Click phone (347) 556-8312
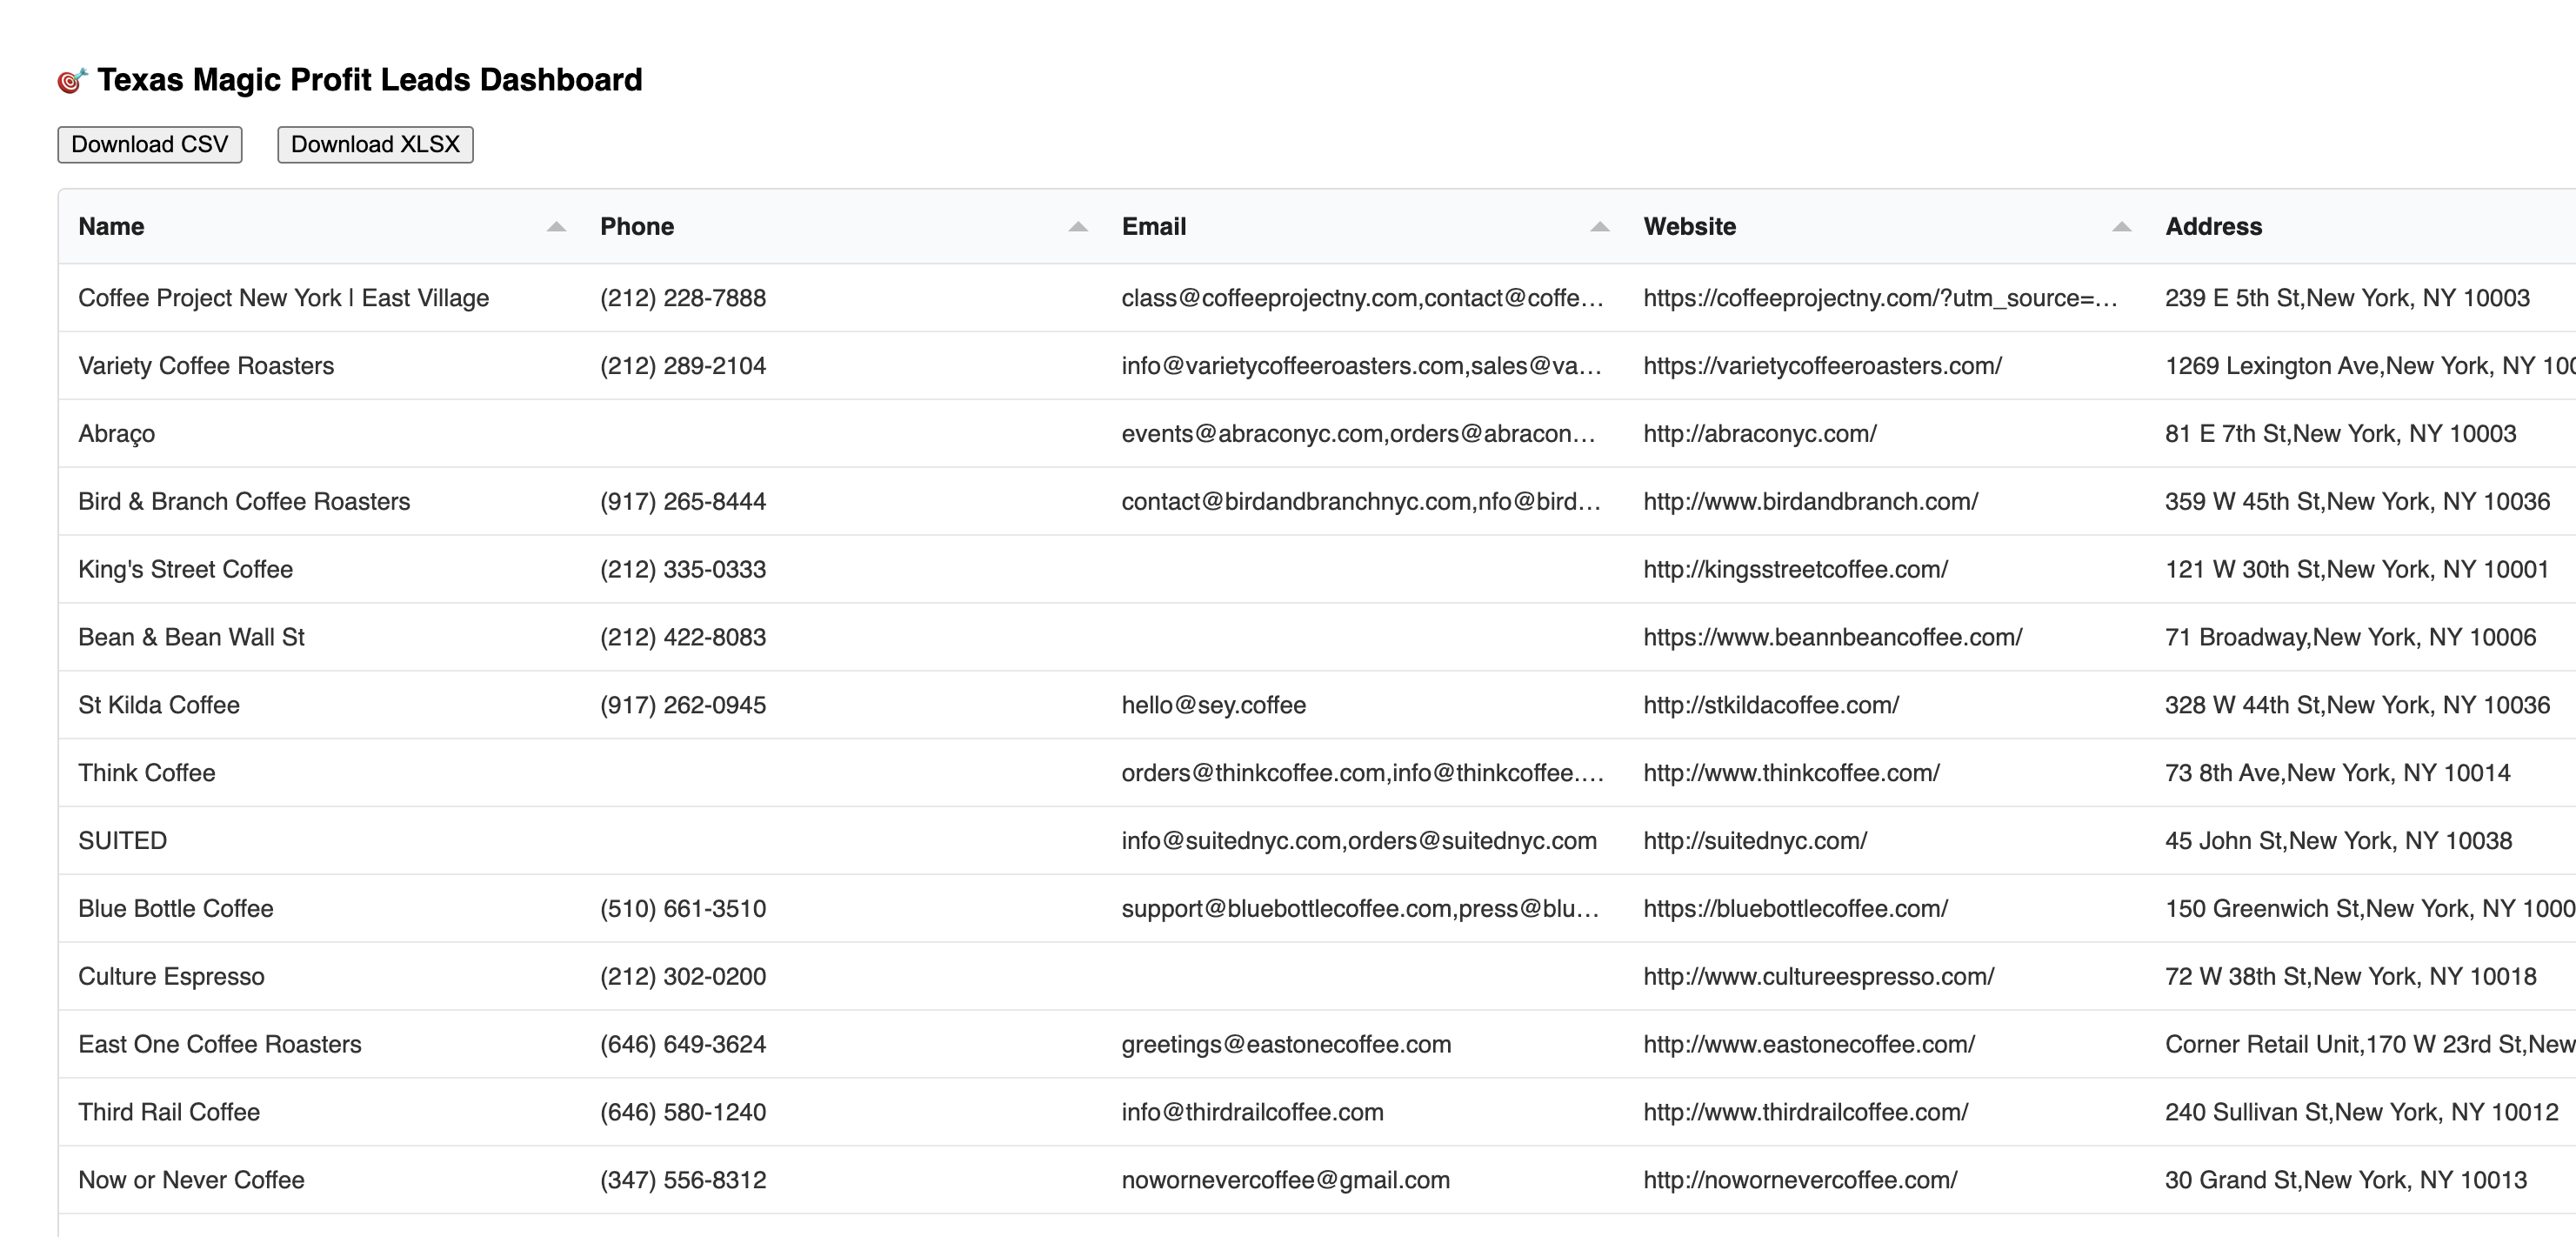This screenshot has height=1237, width=2576. click(683, 1181)
